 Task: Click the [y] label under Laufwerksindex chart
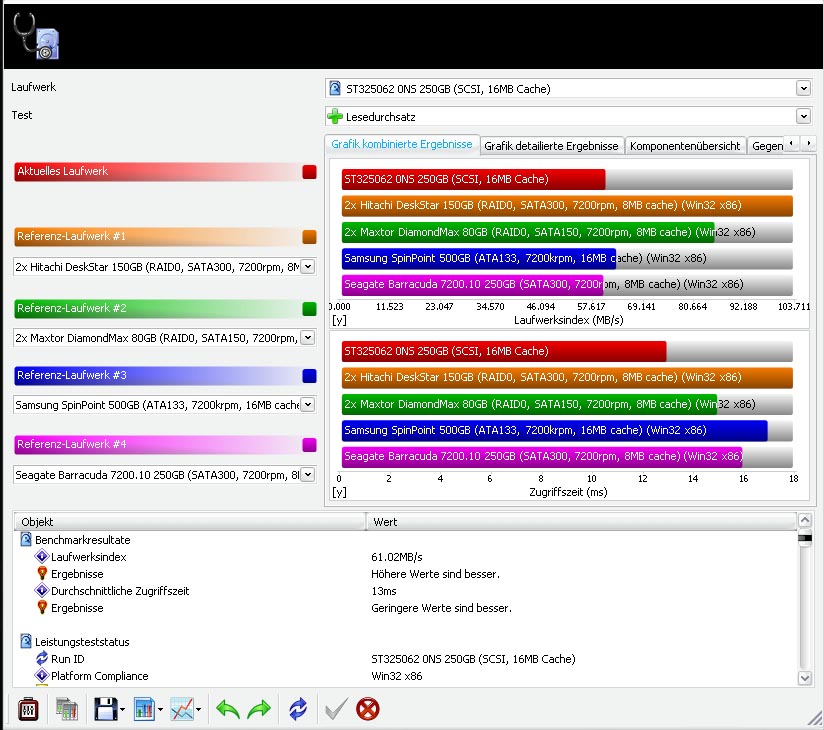coord(339,320)
